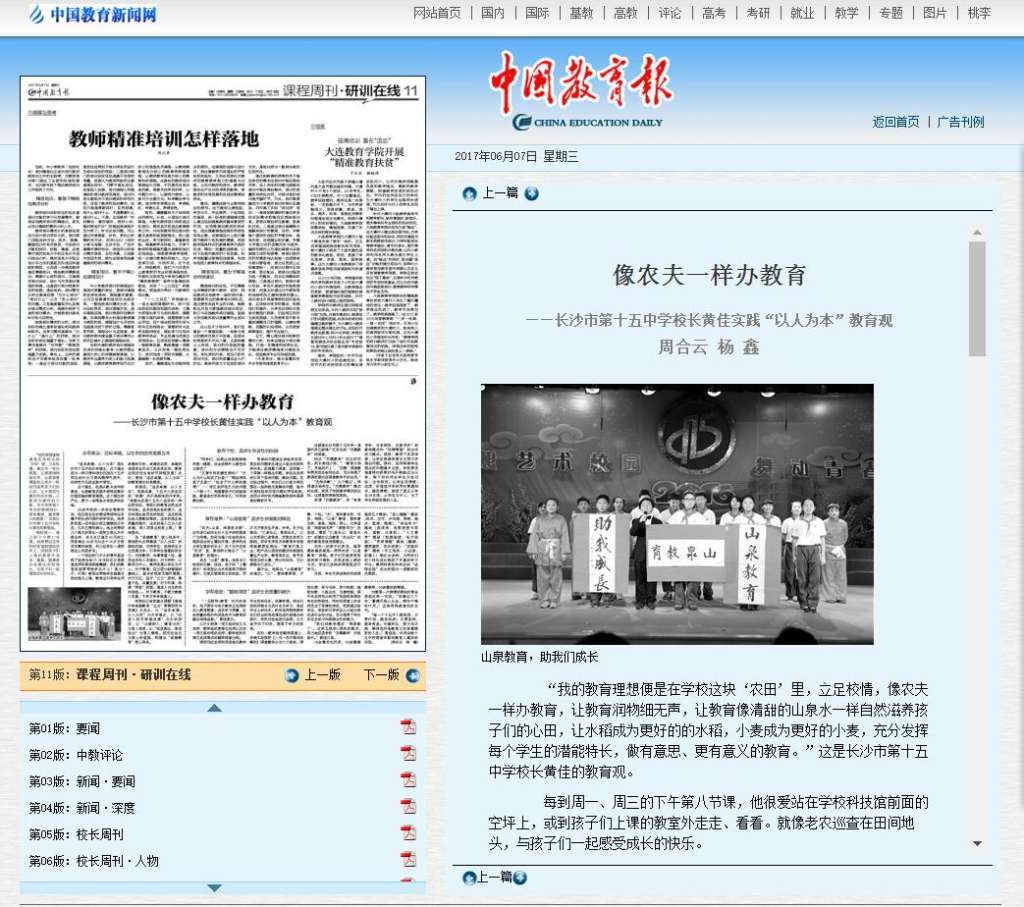Screen dimensions: 1024x907
Task: Click the next page (下一版) arrow icon
Action: click(x=412, y=675)
